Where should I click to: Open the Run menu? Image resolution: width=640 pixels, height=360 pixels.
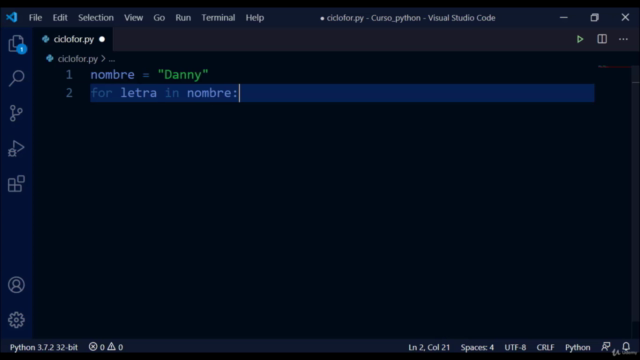click(183, 18)
